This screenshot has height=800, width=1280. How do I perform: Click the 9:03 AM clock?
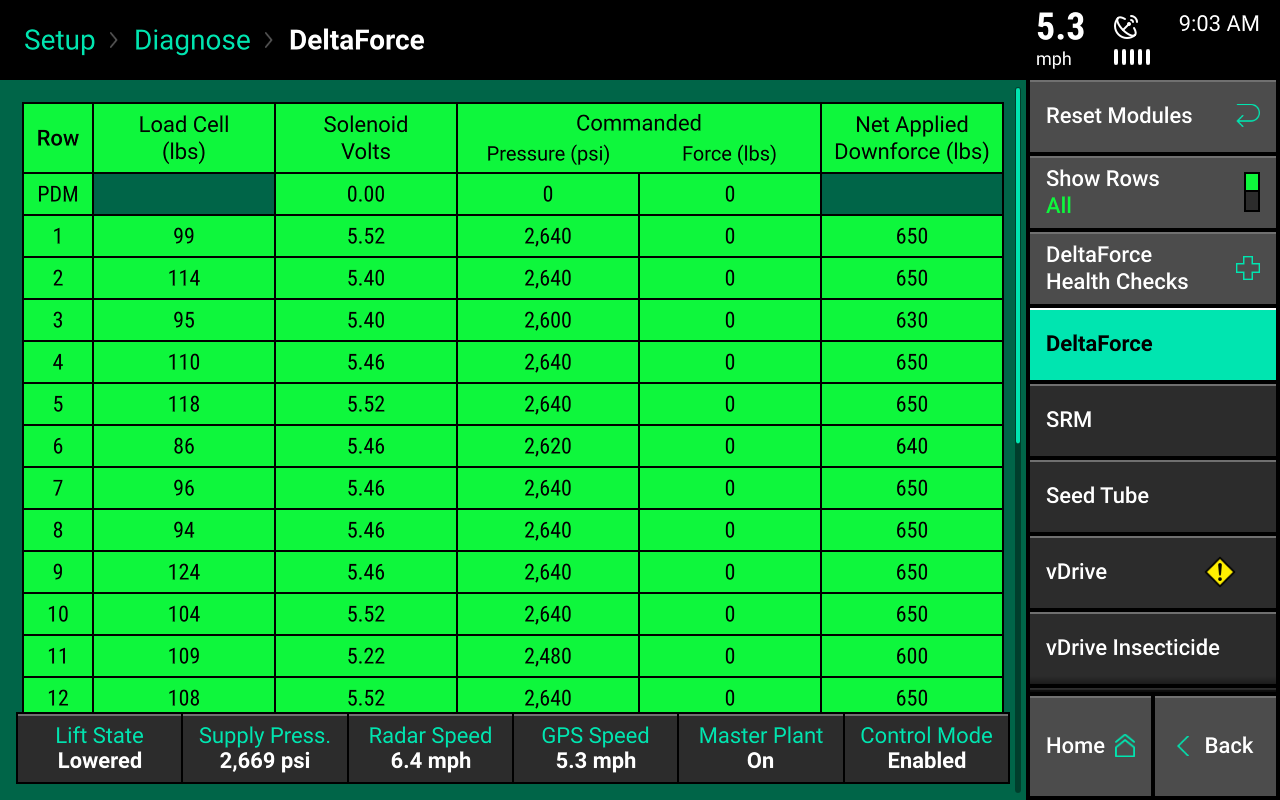[x=1218, y=24]
